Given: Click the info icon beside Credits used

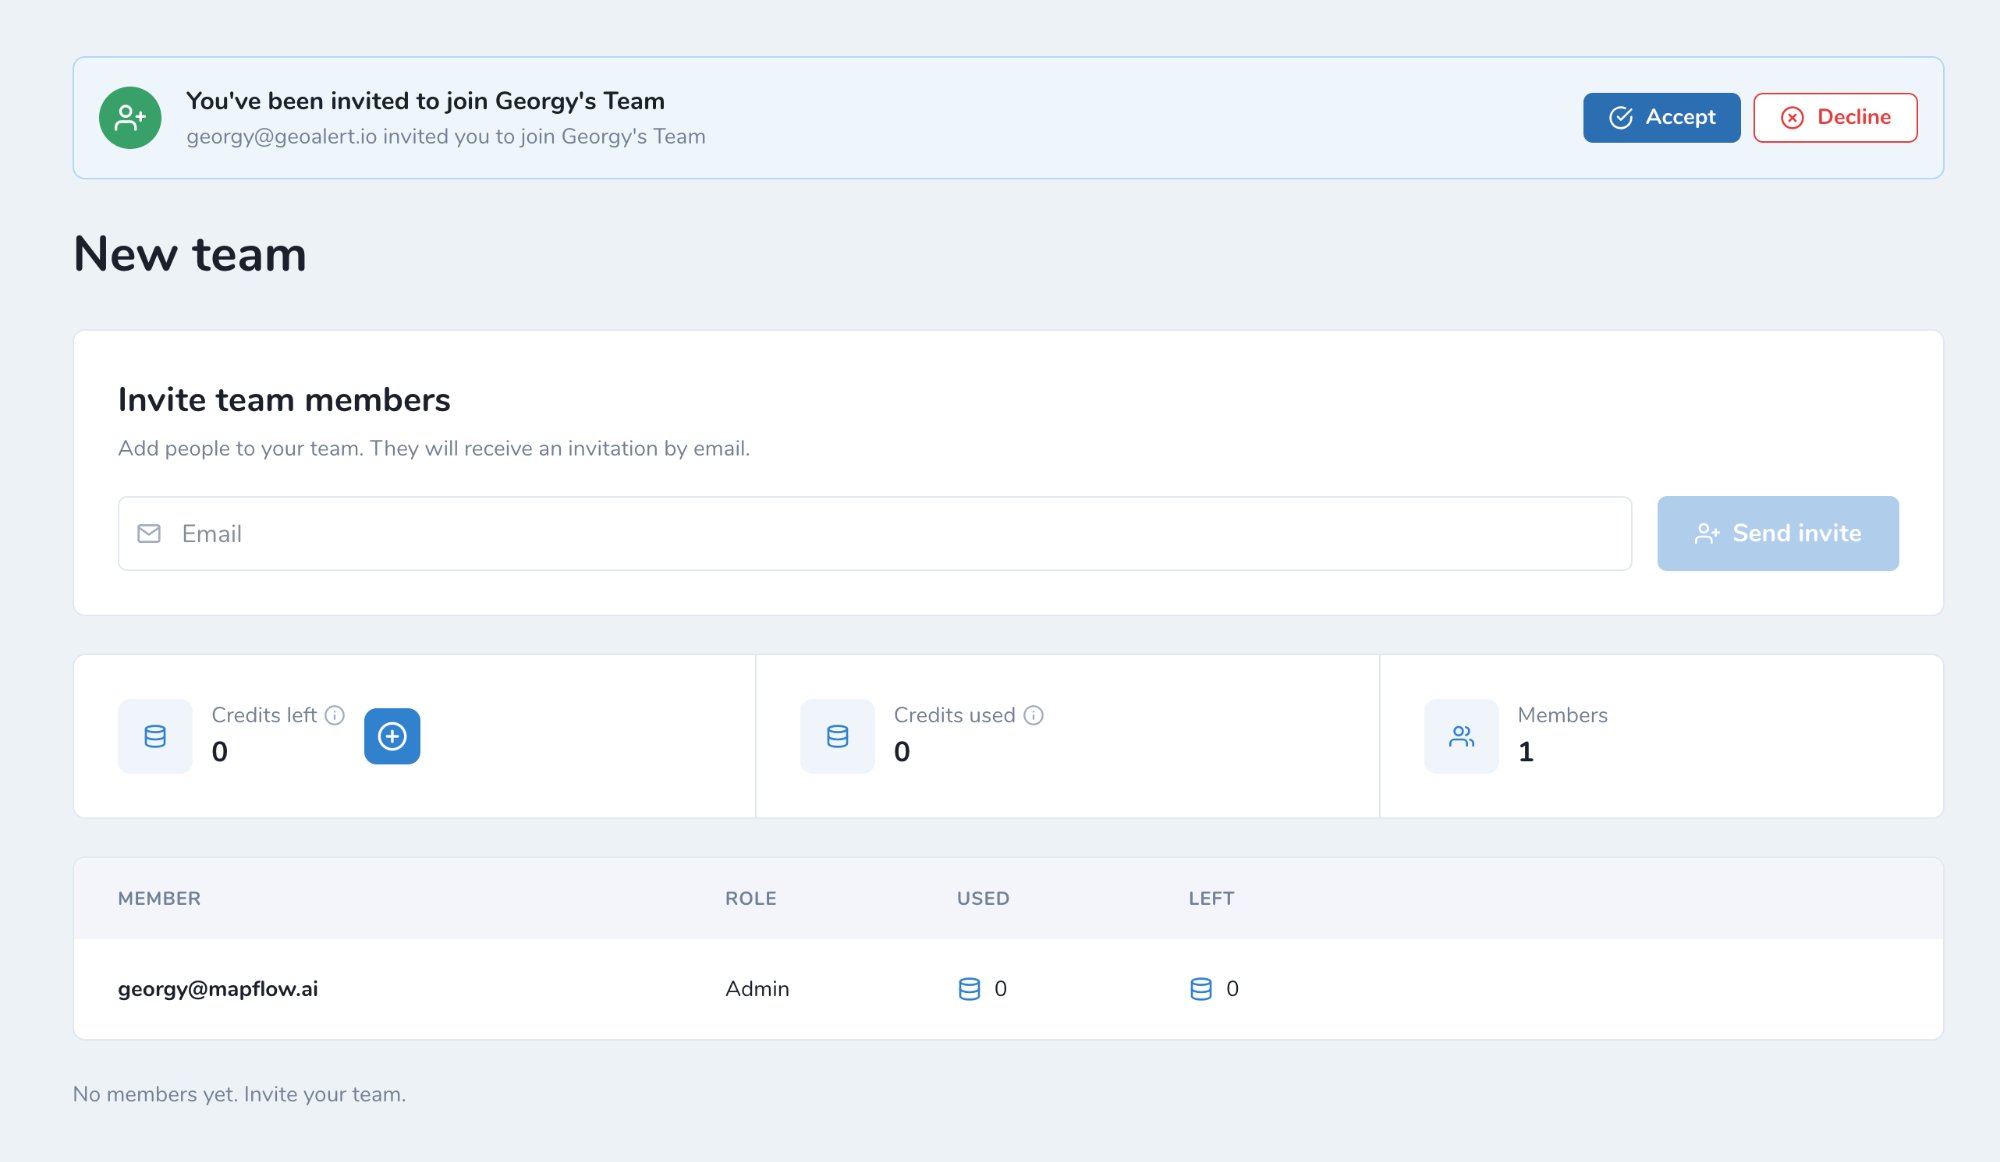Looking at the screenshot, I should pos(1034,715).
